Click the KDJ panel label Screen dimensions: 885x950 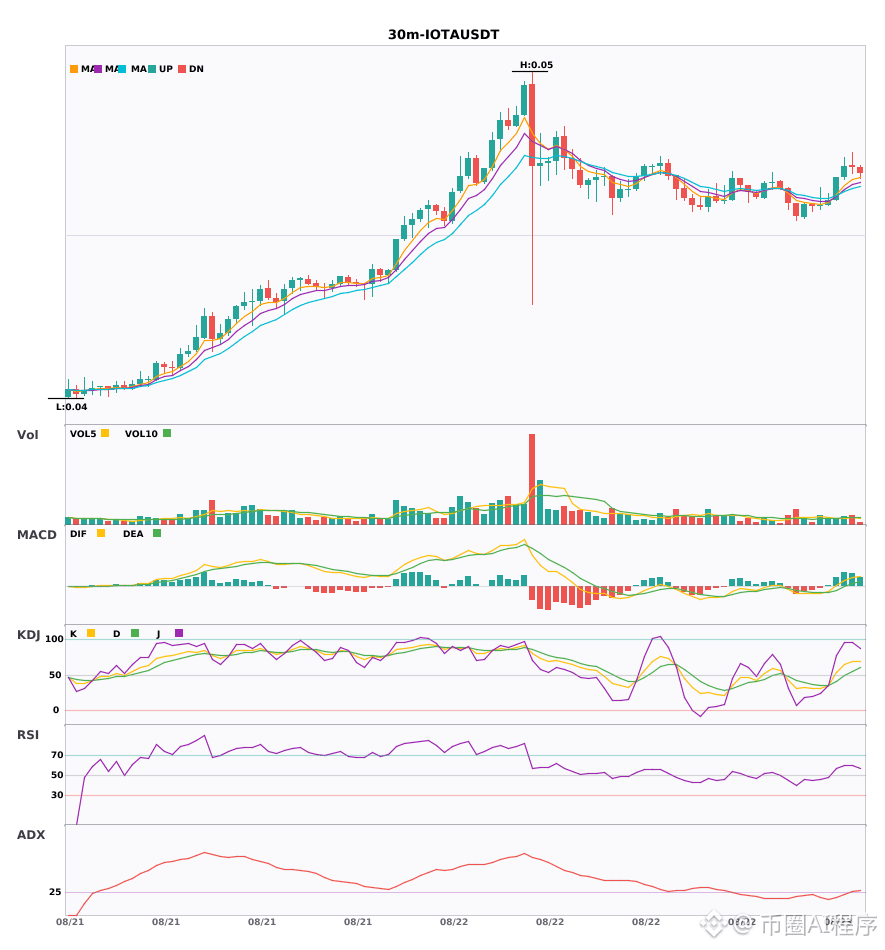[x=28, y=635]
